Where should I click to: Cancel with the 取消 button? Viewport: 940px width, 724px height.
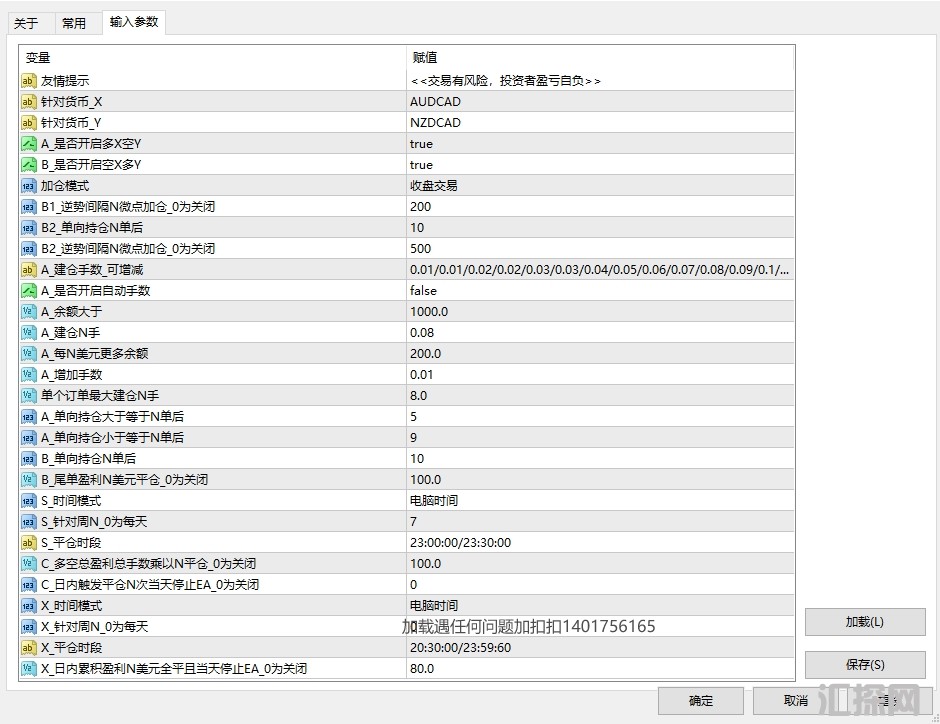coord(796,701)
